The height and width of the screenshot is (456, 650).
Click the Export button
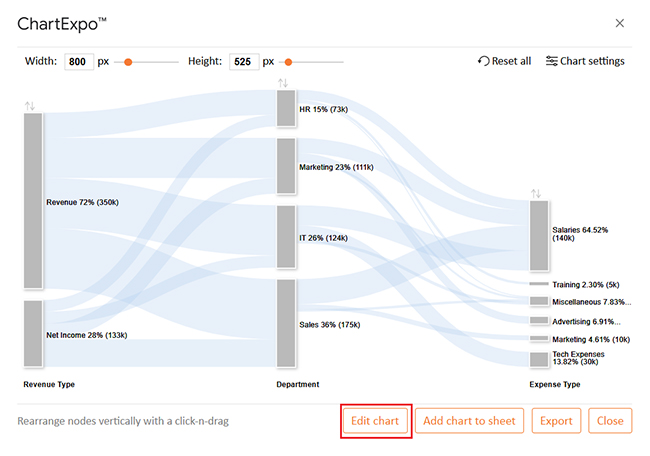tap(556, 421)
